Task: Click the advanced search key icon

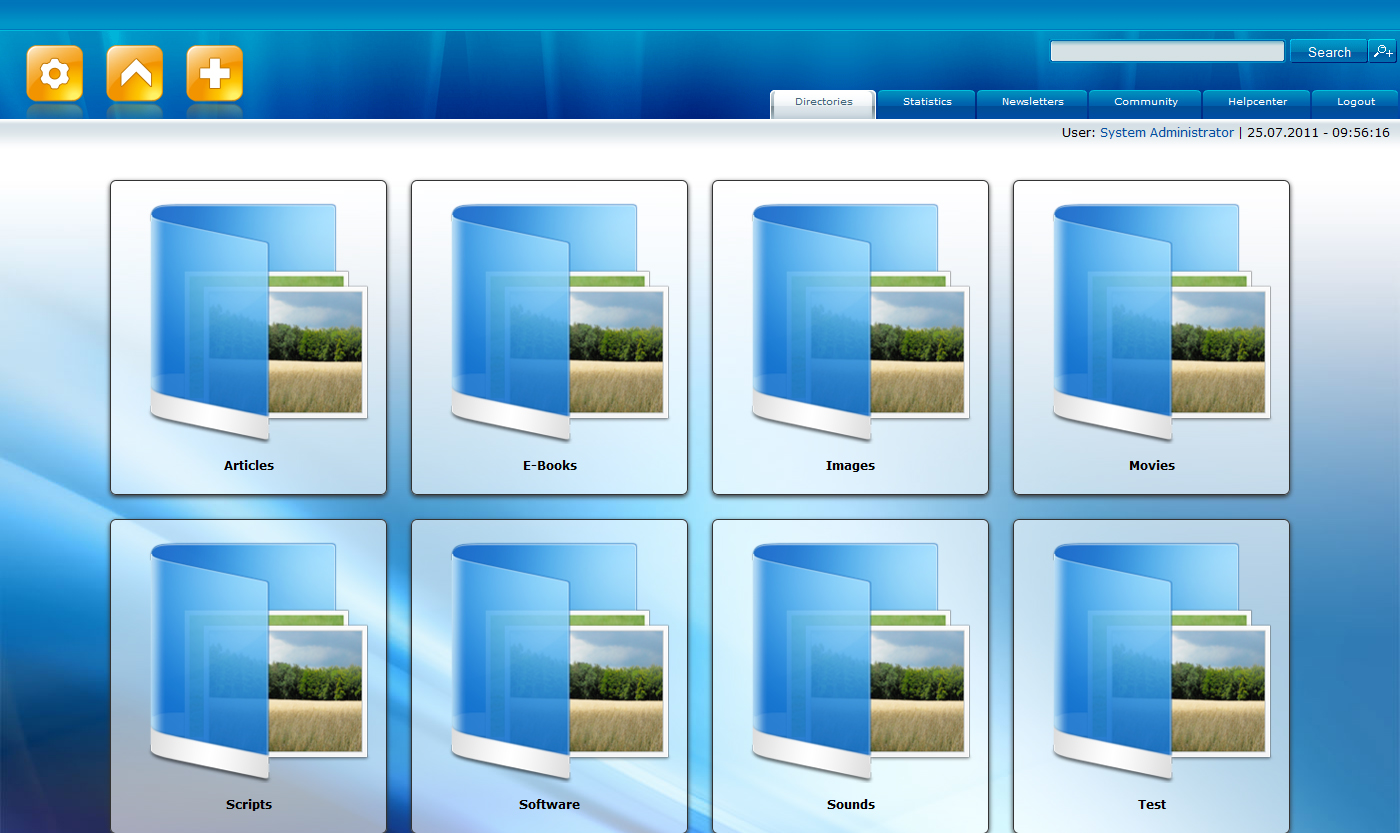Action: pyautogui.click(x=1382, y=51)
